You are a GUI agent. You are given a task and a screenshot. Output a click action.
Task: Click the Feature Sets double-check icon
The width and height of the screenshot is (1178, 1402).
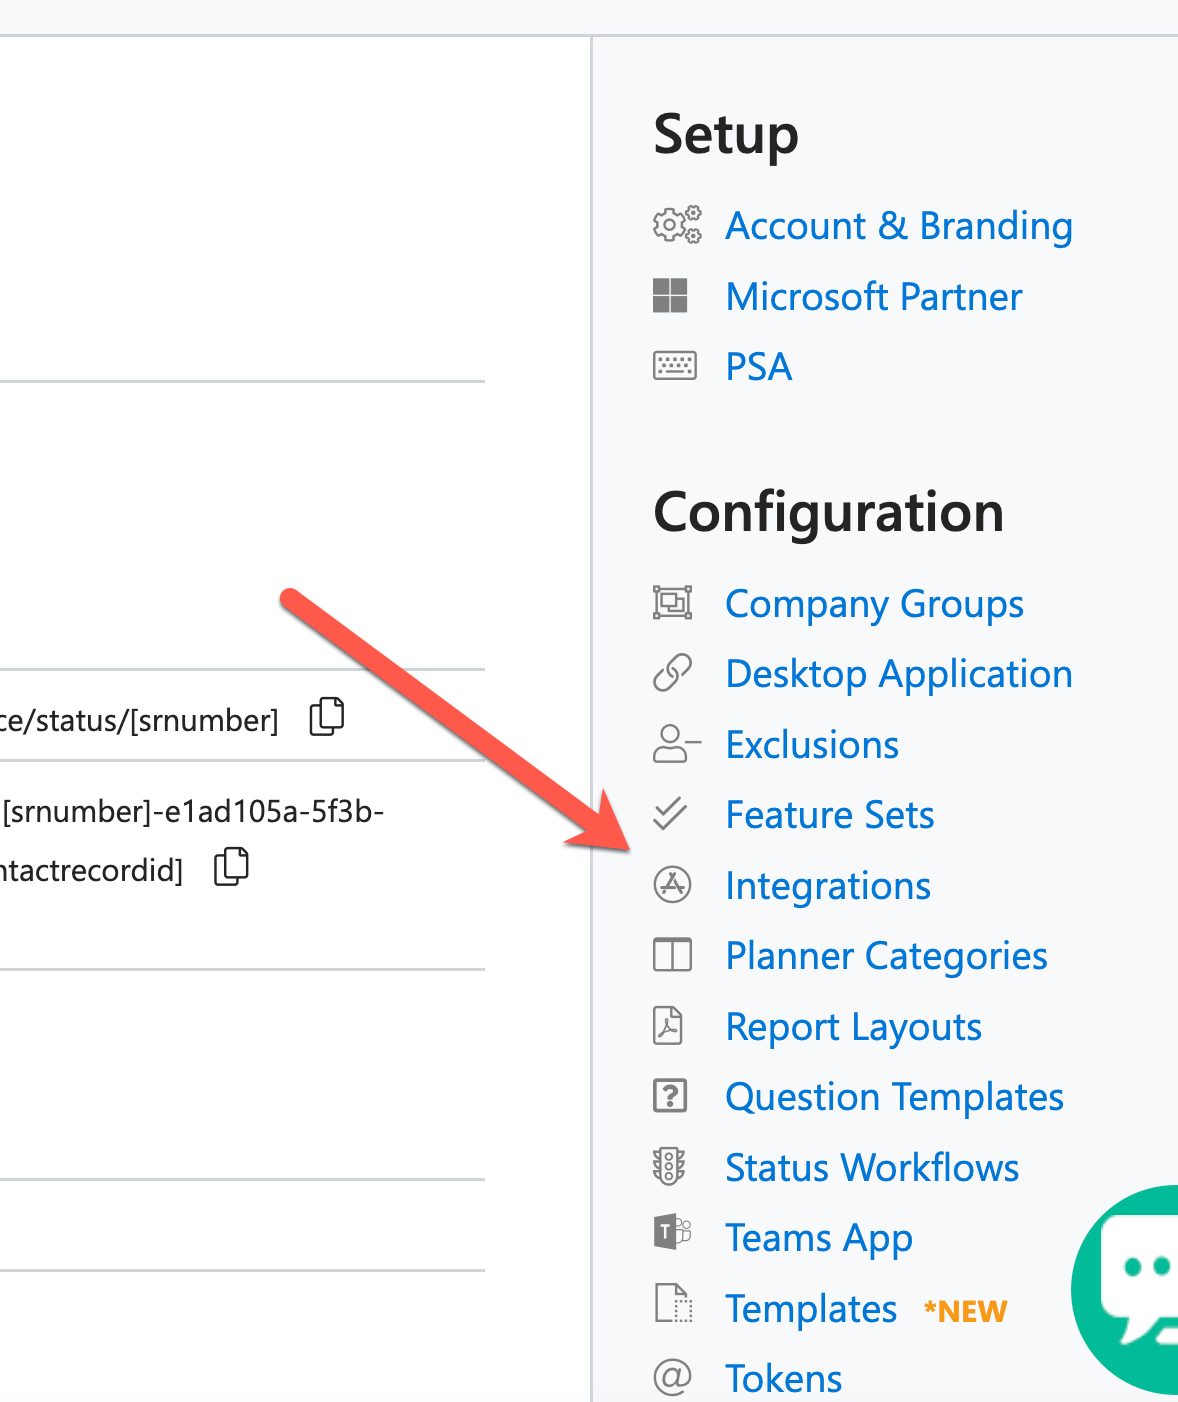coord(672,814)
